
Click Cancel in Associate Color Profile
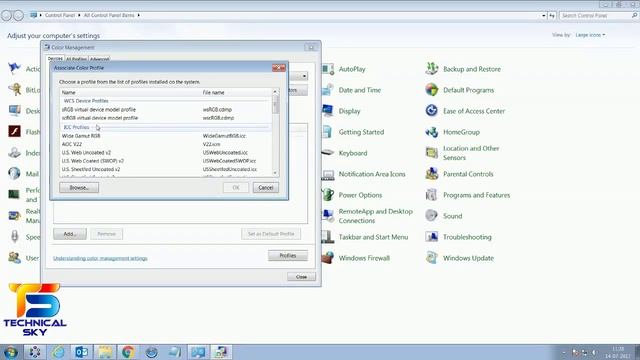266,188
